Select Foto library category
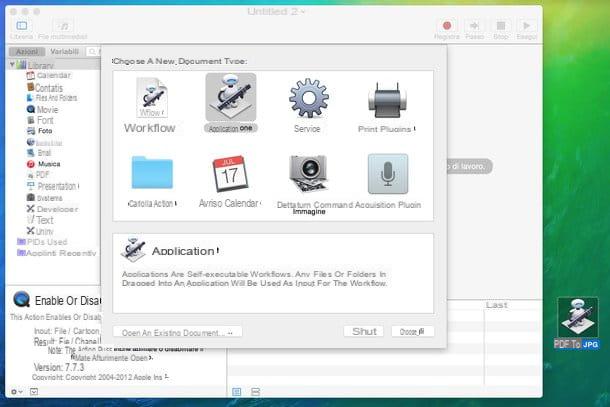Image resolution: width=610 pixels, height=407 pixels. [39, 131]
